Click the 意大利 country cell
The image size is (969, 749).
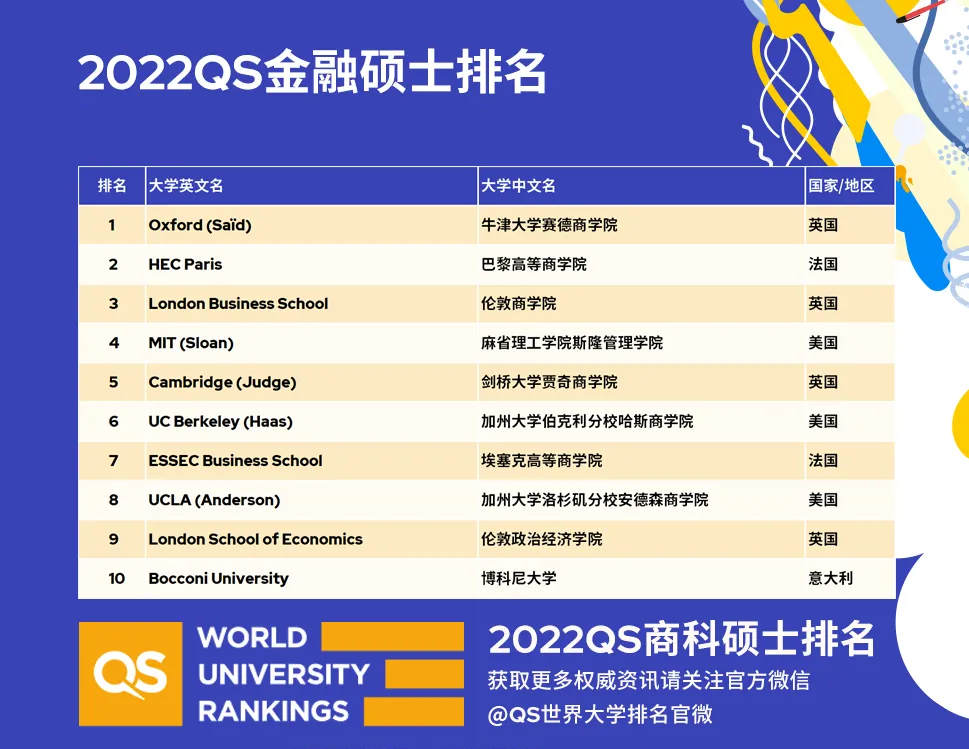(x=850, y=578)
